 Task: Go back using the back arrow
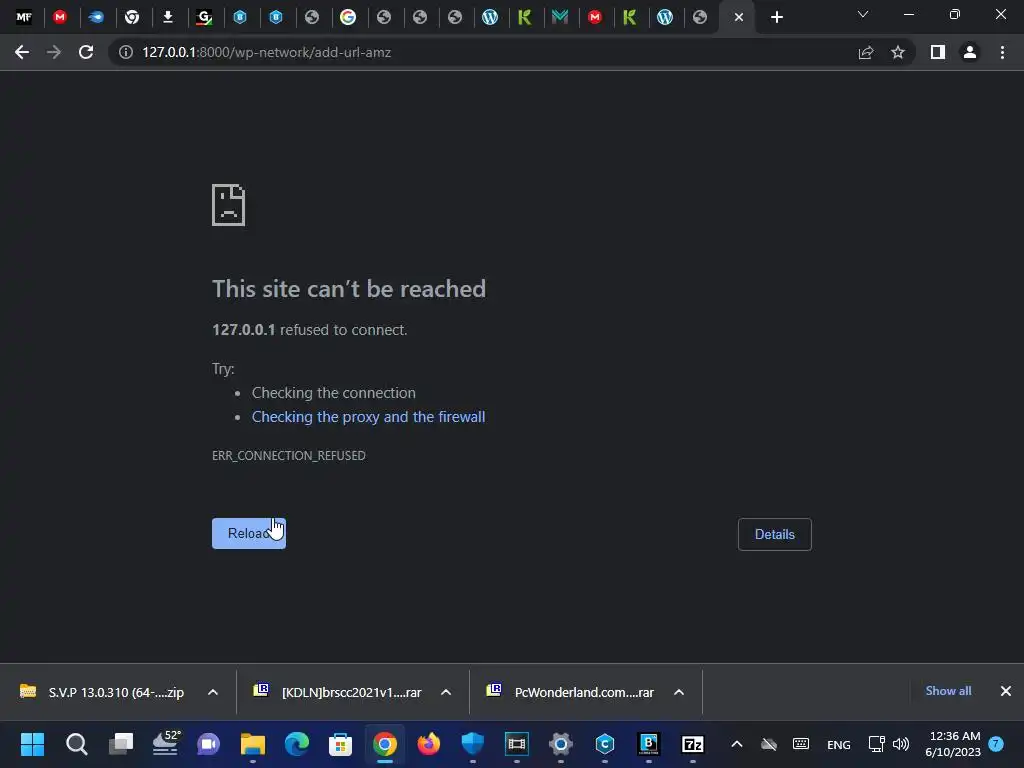[x=22, y=52]
